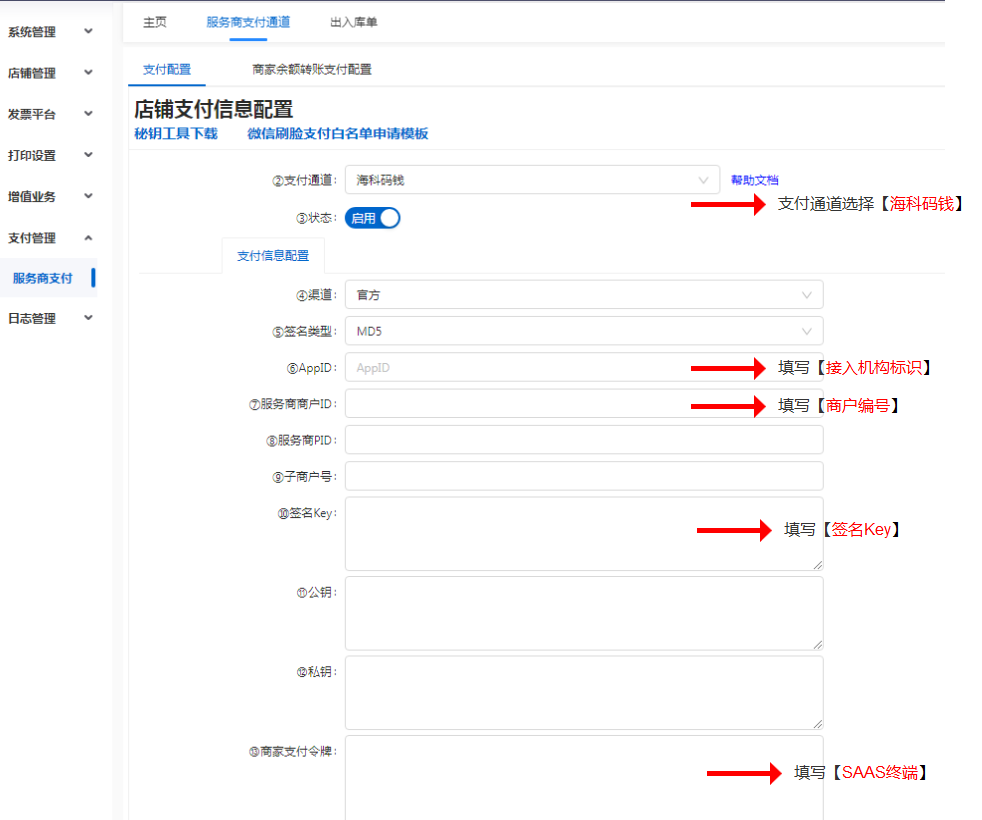This screenshot has height=820, width=982.
Task: Open the 签名类型 dropdown showing MD5
Action: (x=583, y=331)
